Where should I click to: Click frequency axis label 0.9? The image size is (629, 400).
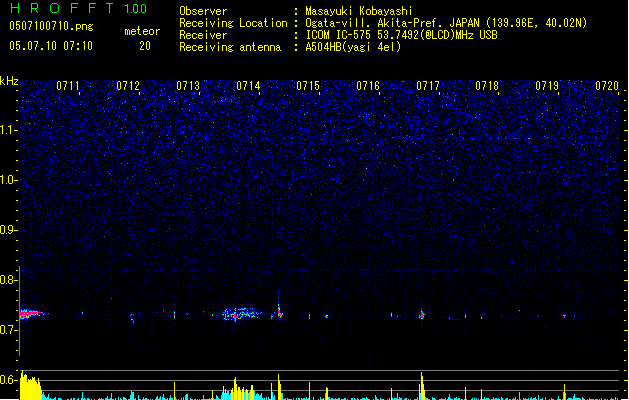(x=9, y=230)
